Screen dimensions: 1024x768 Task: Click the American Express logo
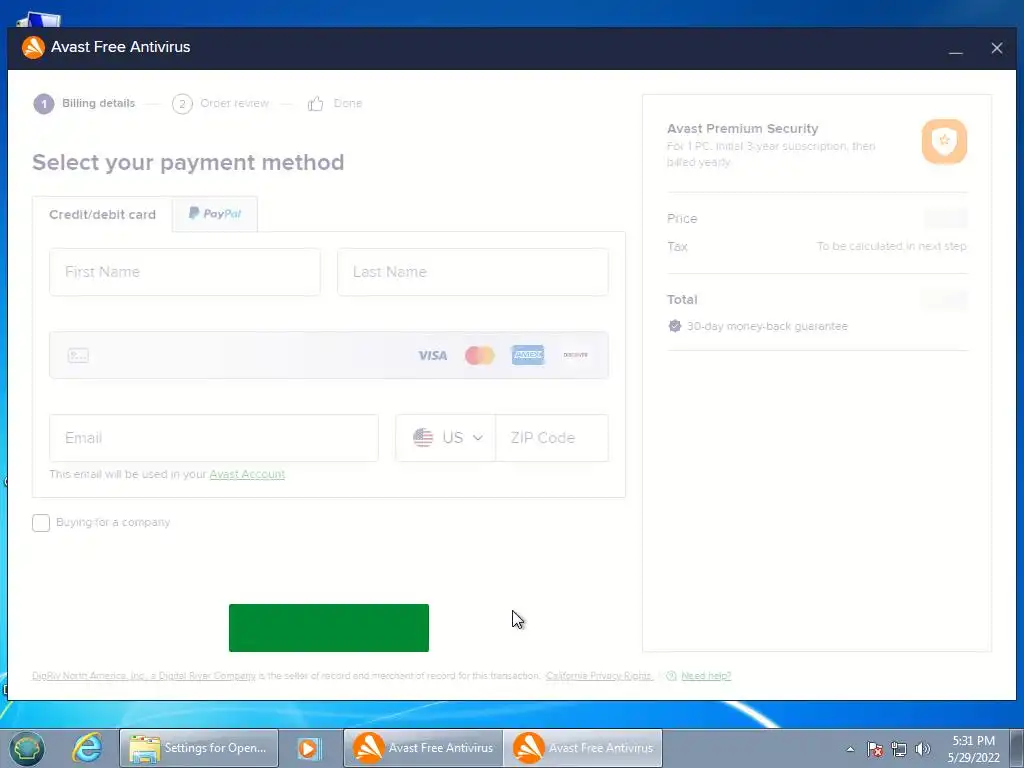pyautogui.click(x=528, y=355)
